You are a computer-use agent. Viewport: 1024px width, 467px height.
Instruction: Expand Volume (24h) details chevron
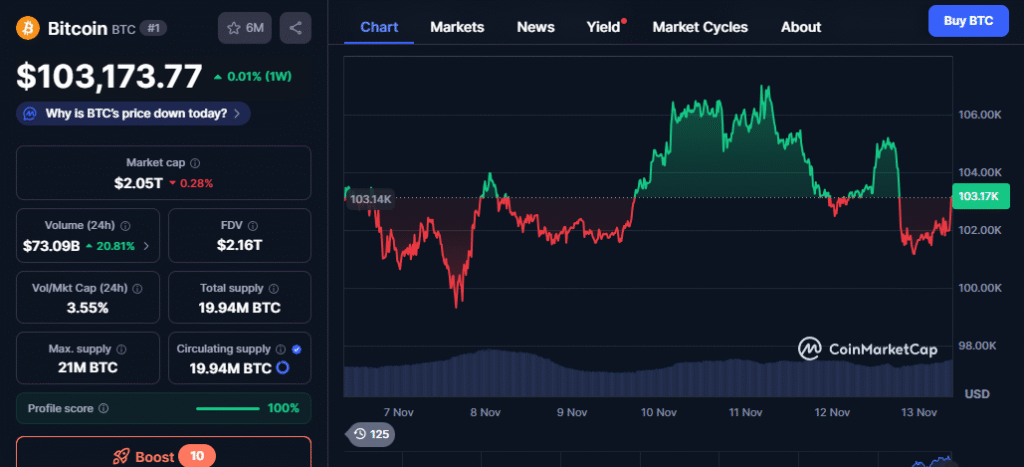pyautogui.click(x=147, y=246)
